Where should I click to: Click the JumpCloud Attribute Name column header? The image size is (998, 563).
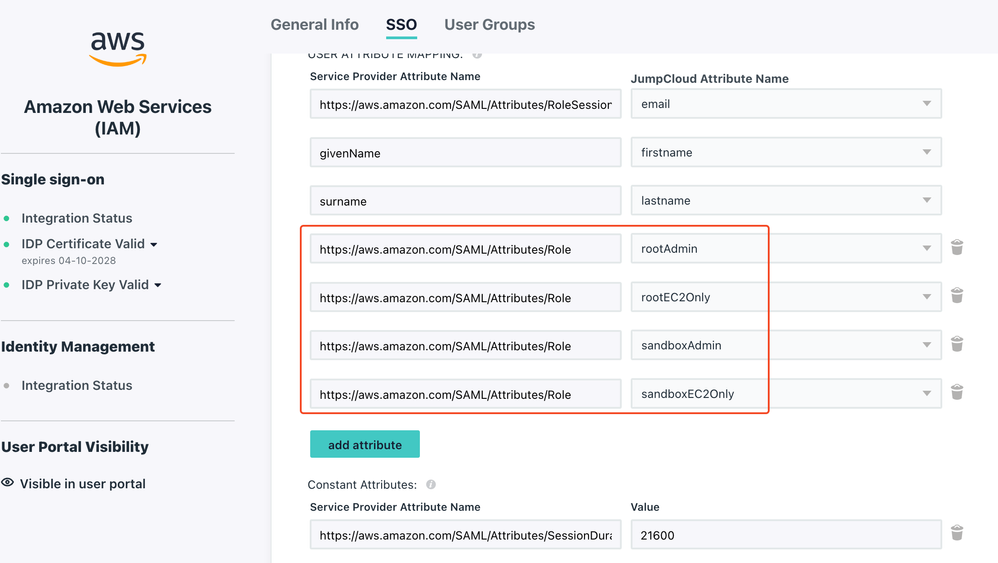tap(710, 79)
